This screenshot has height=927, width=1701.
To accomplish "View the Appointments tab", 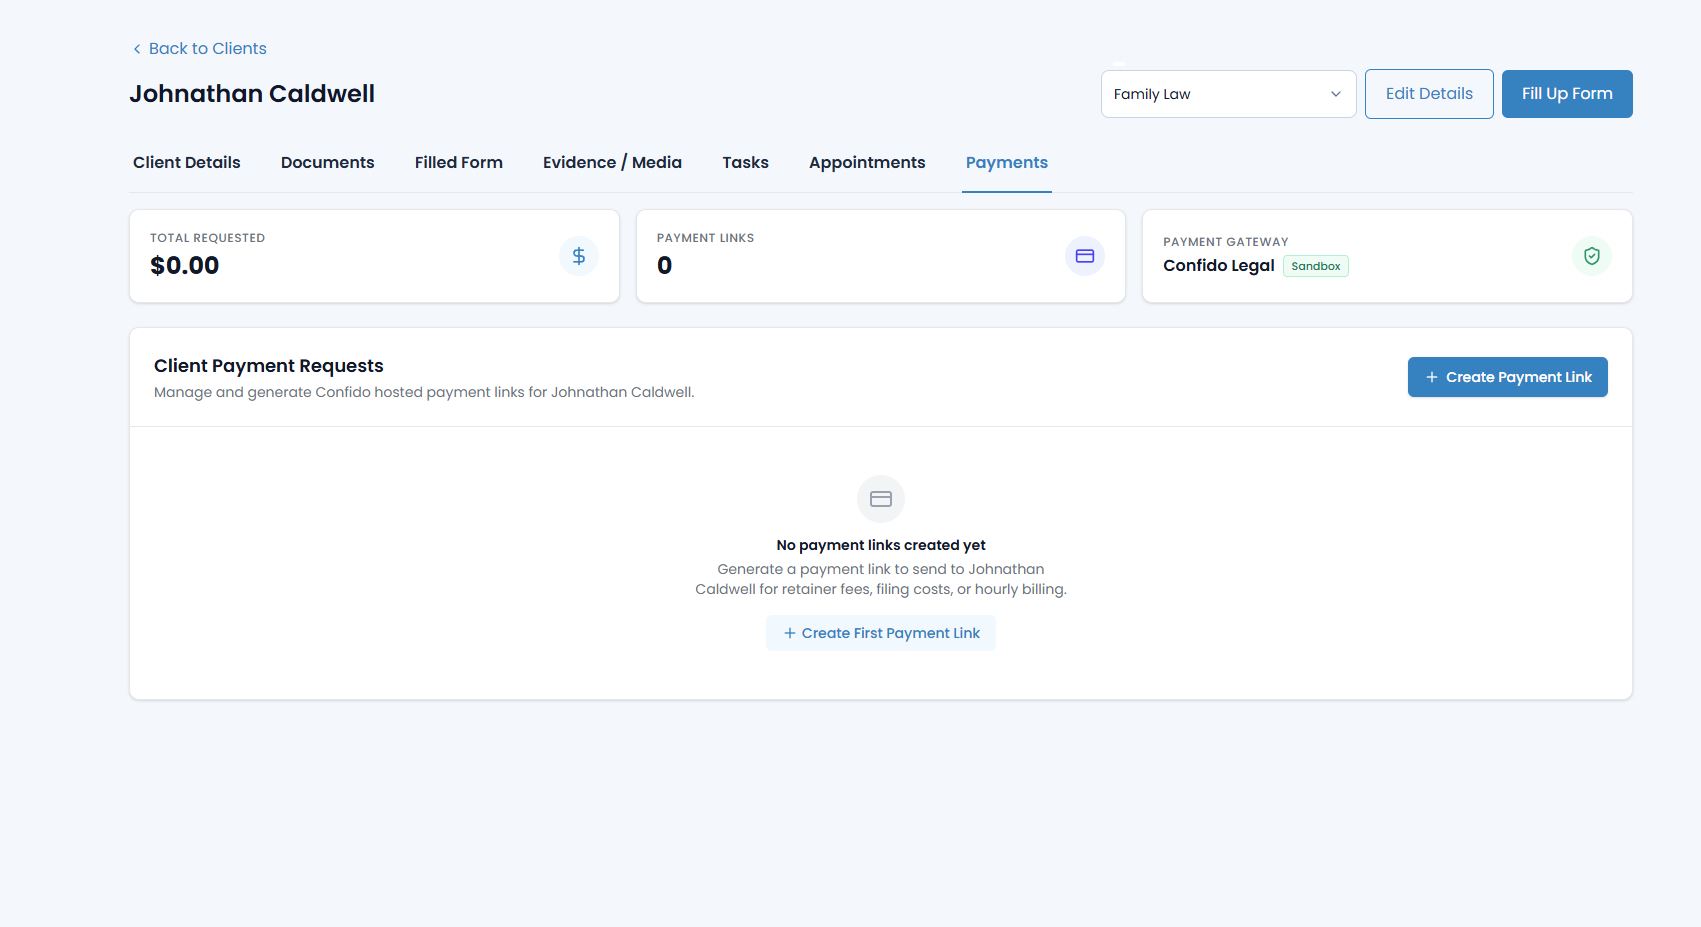I will pos(867,162).
